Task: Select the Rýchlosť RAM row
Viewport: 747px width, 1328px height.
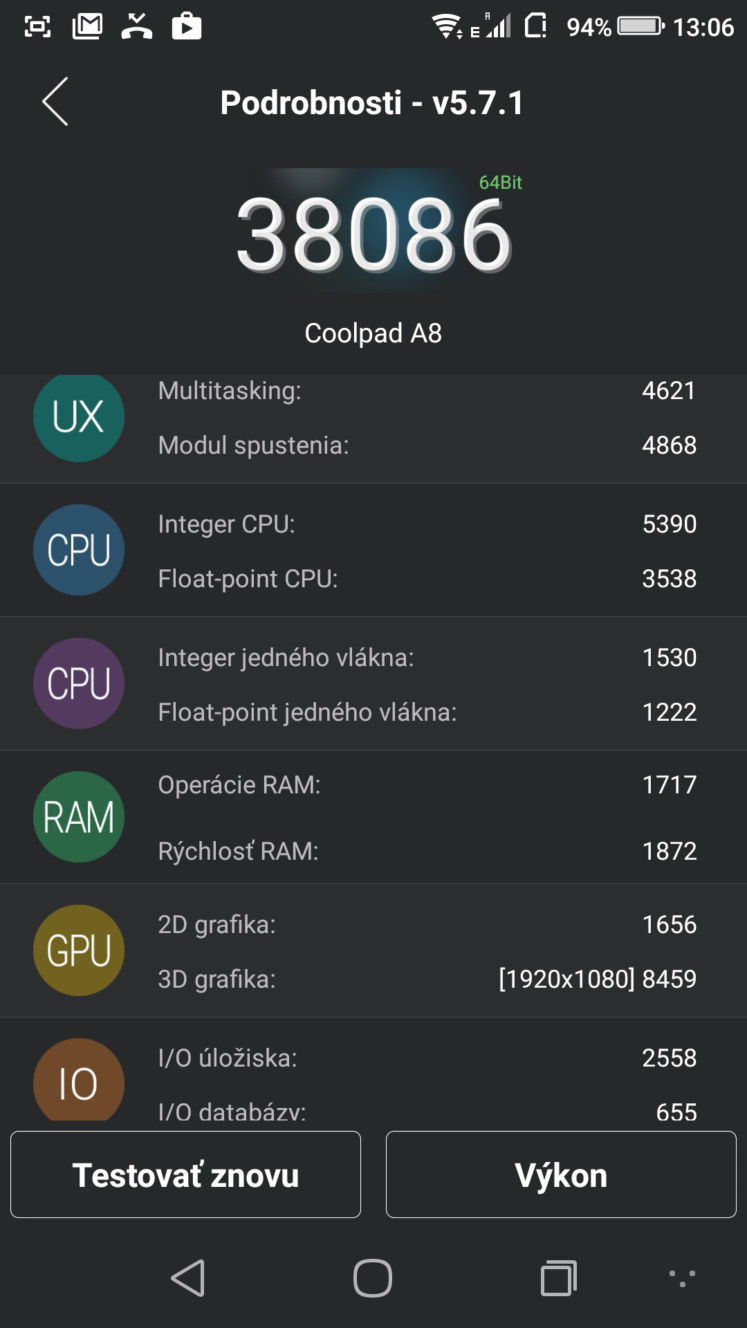Action: (x=427, y=851)
